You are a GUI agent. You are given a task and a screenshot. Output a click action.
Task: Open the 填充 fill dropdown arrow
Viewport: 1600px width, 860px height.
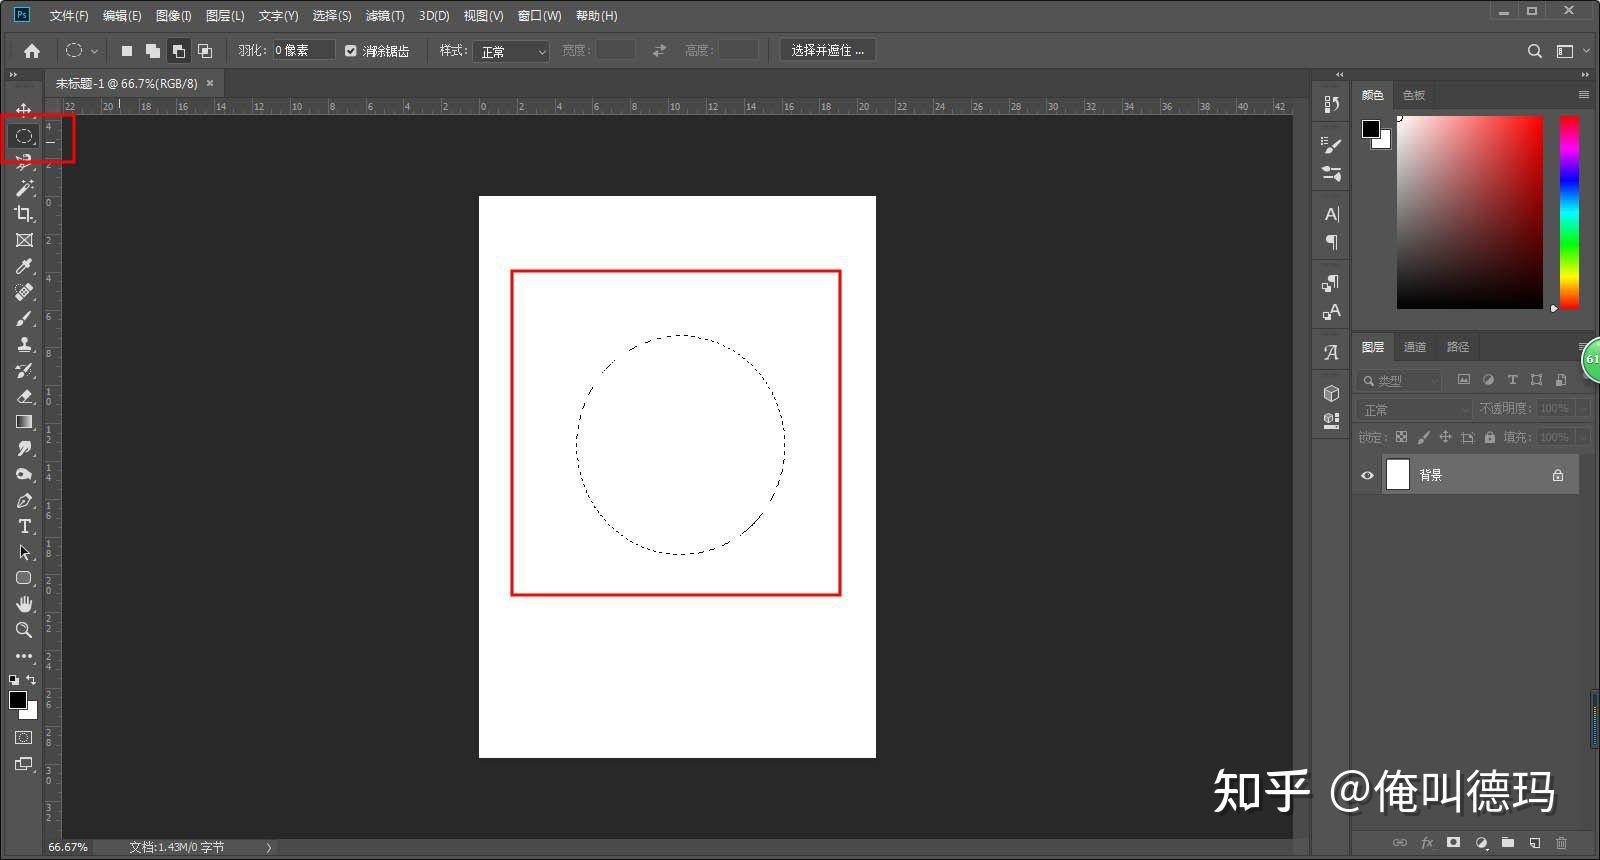[1582, 437]
